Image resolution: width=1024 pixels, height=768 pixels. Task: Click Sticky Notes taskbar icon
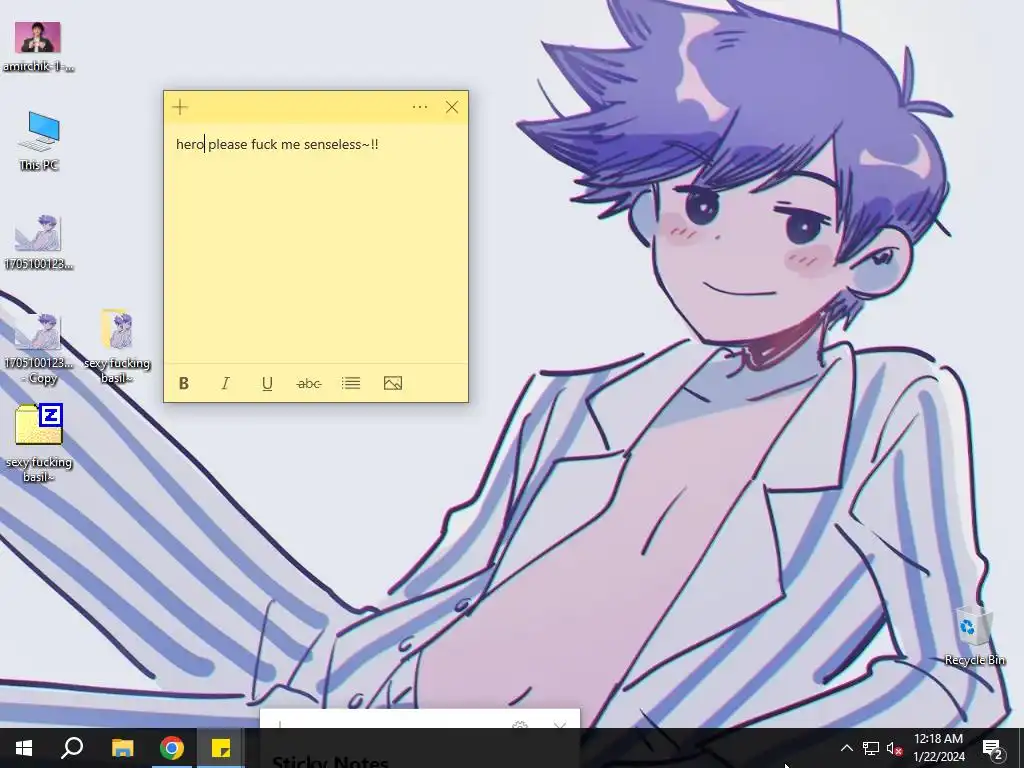(221, 748)
